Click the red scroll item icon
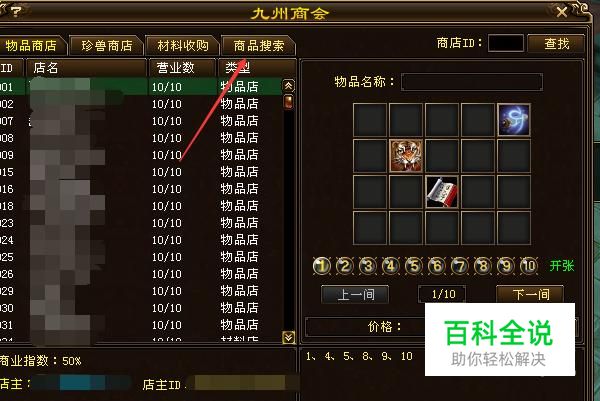Viewport: 600px width, 401px height. (x=442, y=192)
